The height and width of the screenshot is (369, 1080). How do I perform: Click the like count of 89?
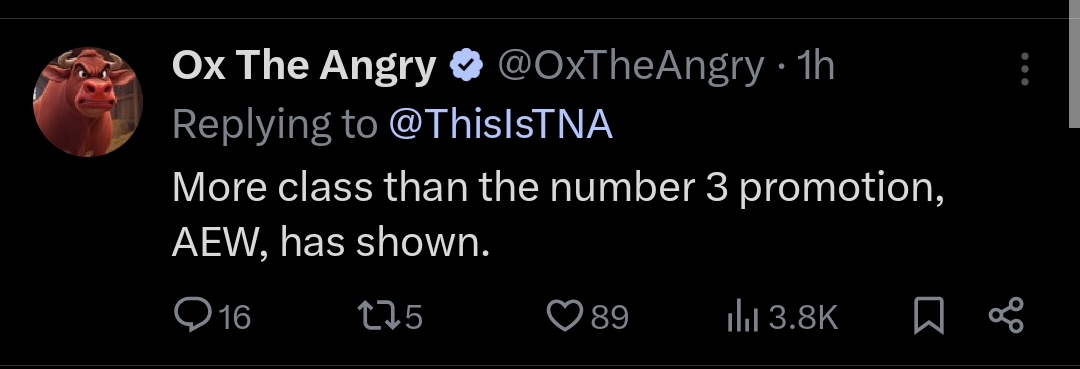pos(609,317)
